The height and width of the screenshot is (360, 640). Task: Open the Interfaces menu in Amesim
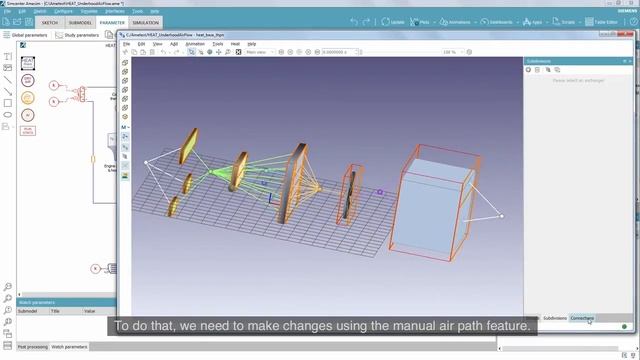pos(115,11)
